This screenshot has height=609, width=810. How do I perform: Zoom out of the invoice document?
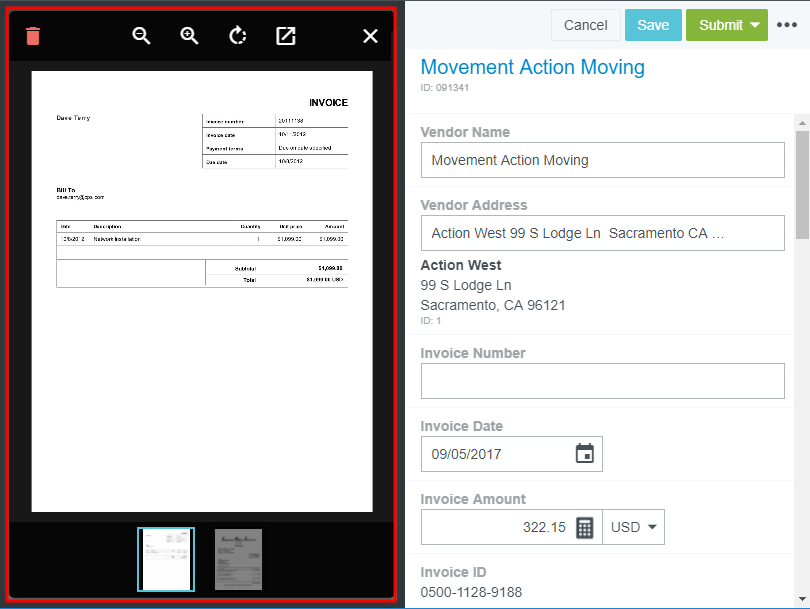tap(142, 36)
